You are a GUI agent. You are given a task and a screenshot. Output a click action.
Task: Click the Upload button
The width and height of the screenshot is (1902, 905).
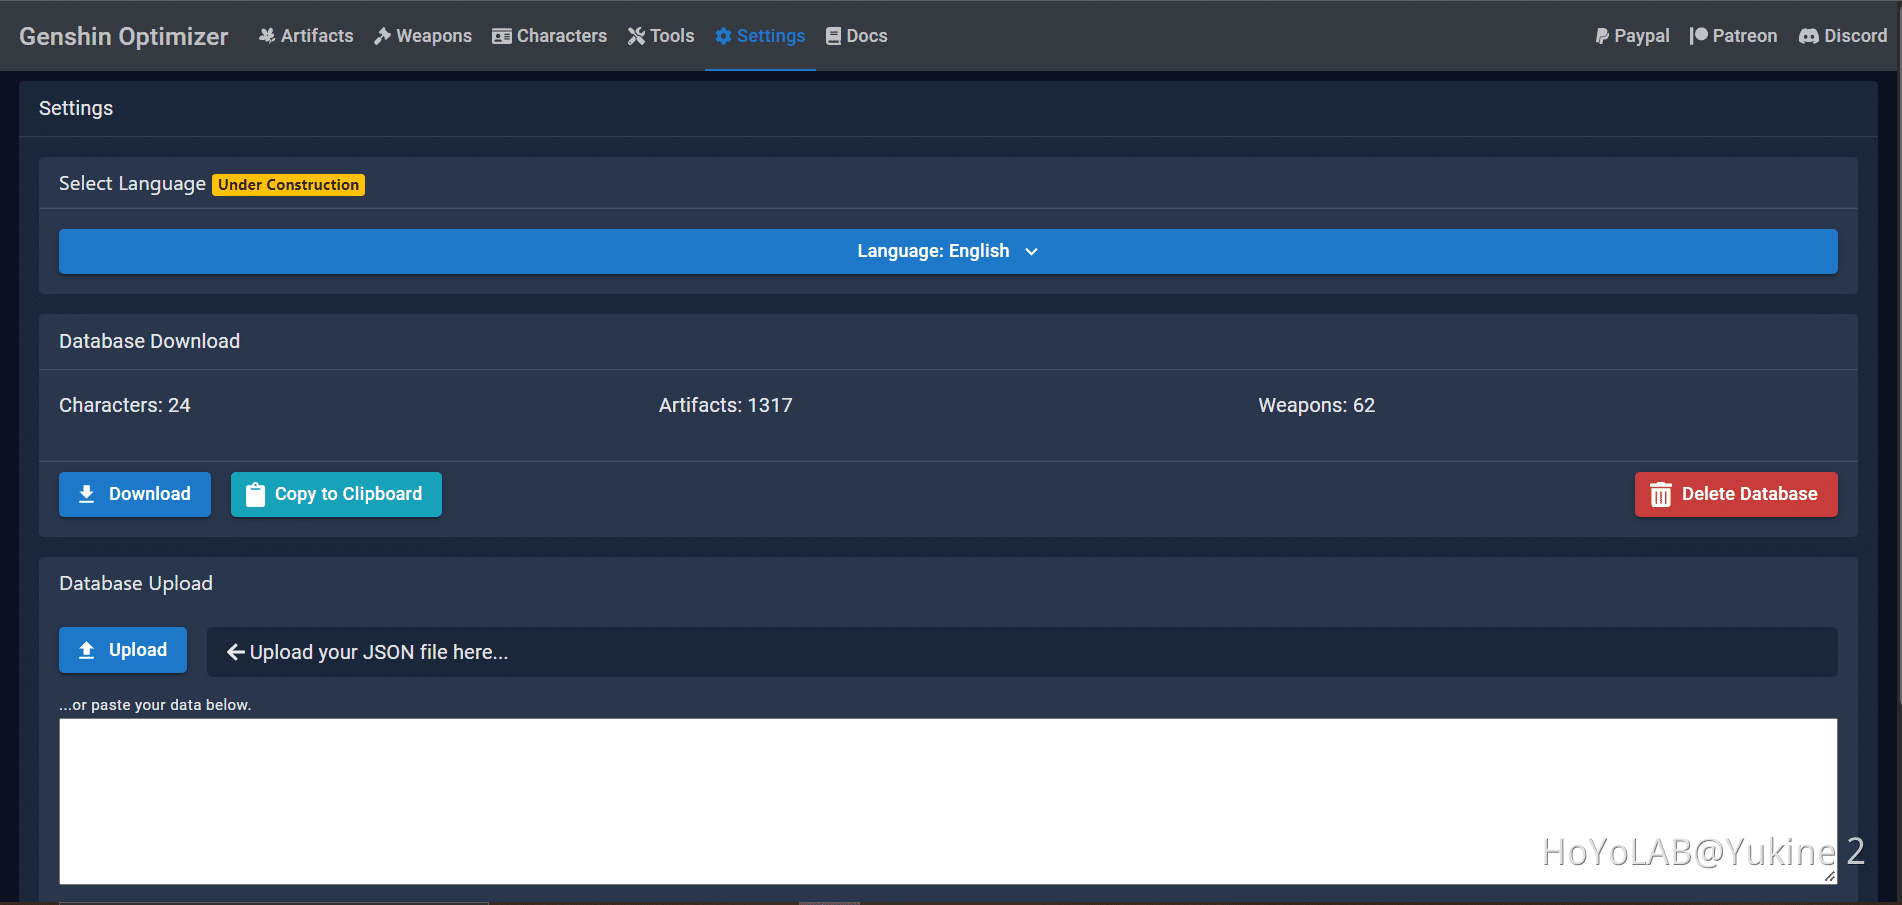click(x=123, y=650)
